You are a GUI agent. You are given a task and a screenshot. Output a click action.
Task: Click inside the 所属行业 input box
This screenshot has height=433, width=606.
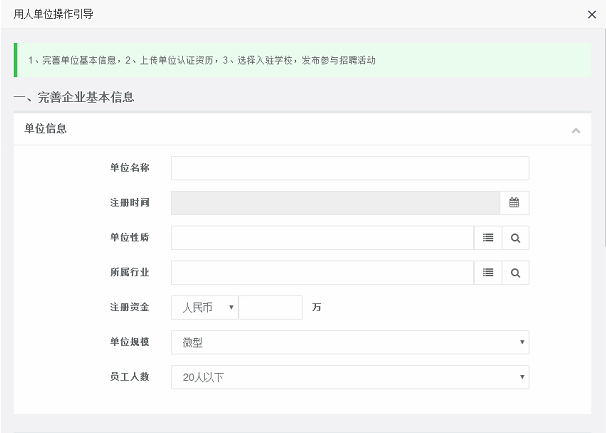[321, 273]
